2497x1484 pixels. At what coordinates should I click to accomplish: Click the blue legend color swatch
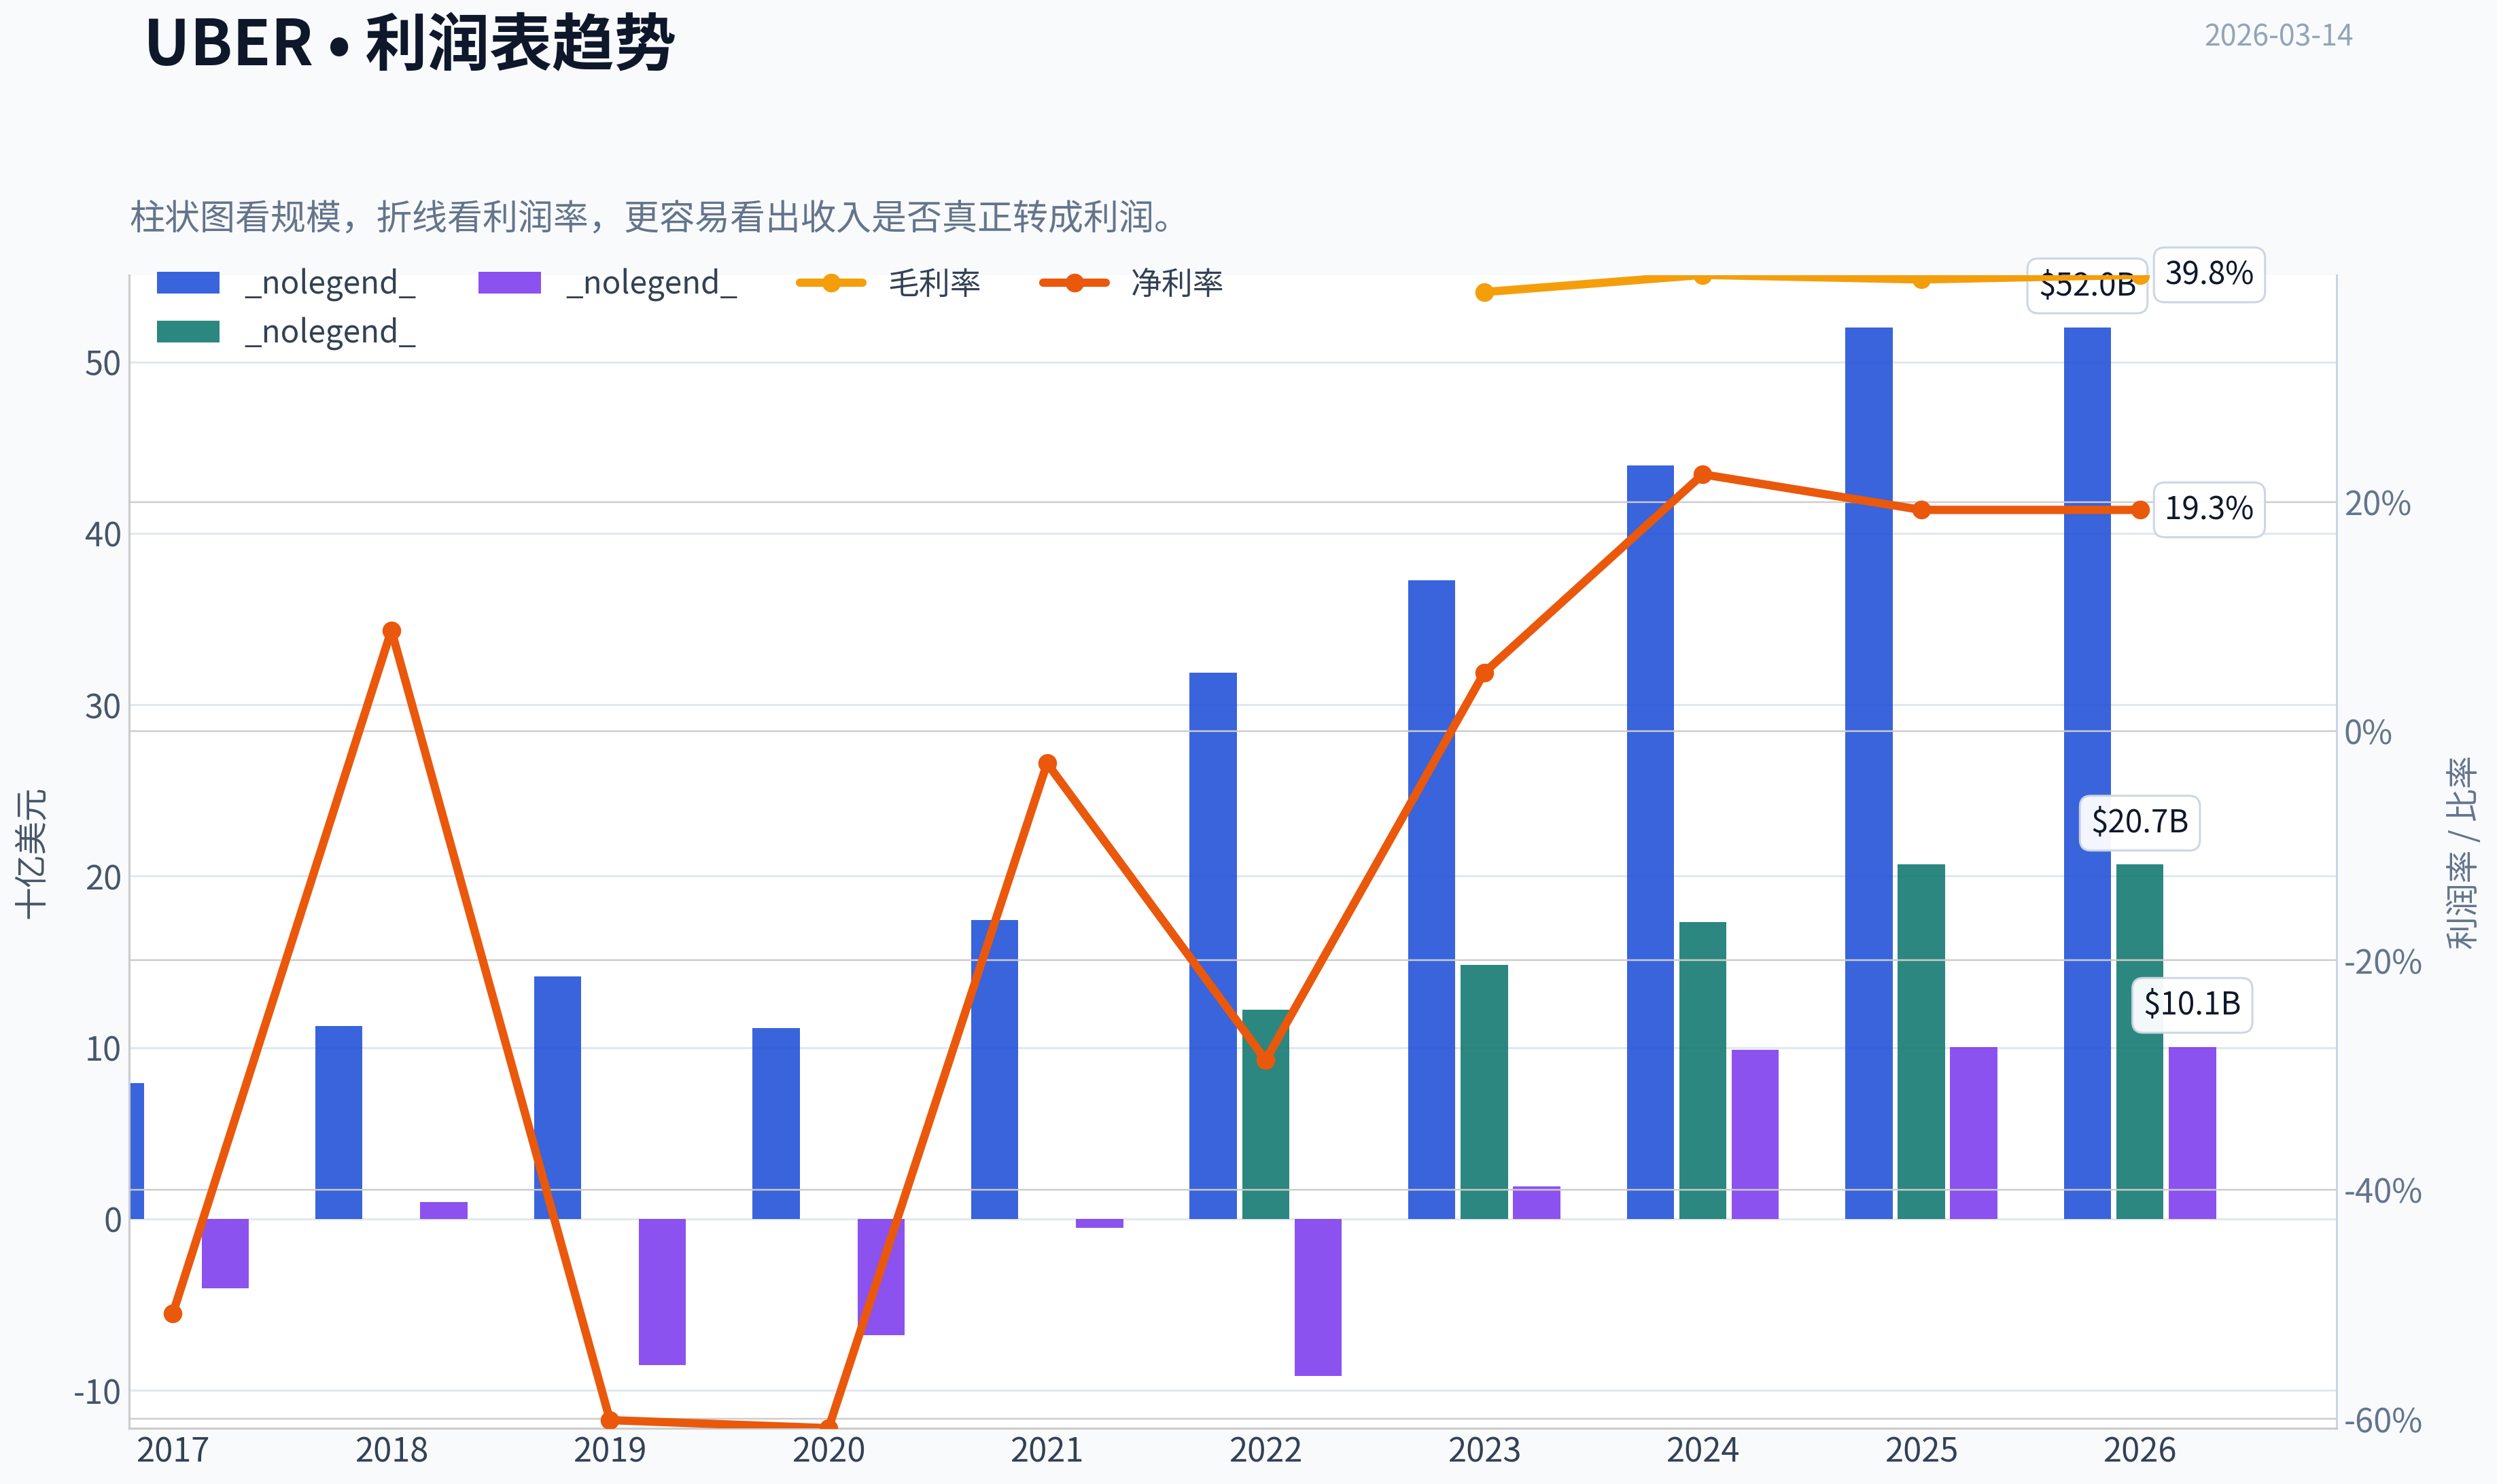click(188, 283)
